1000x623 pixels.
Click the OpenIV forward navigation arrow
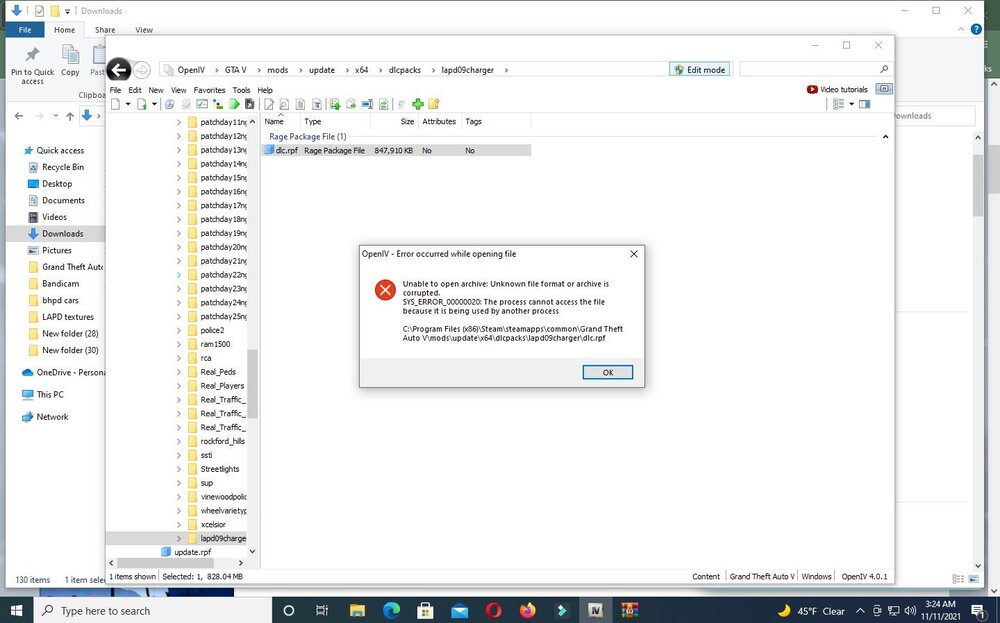pyautogui.click(x=142, y=70)
